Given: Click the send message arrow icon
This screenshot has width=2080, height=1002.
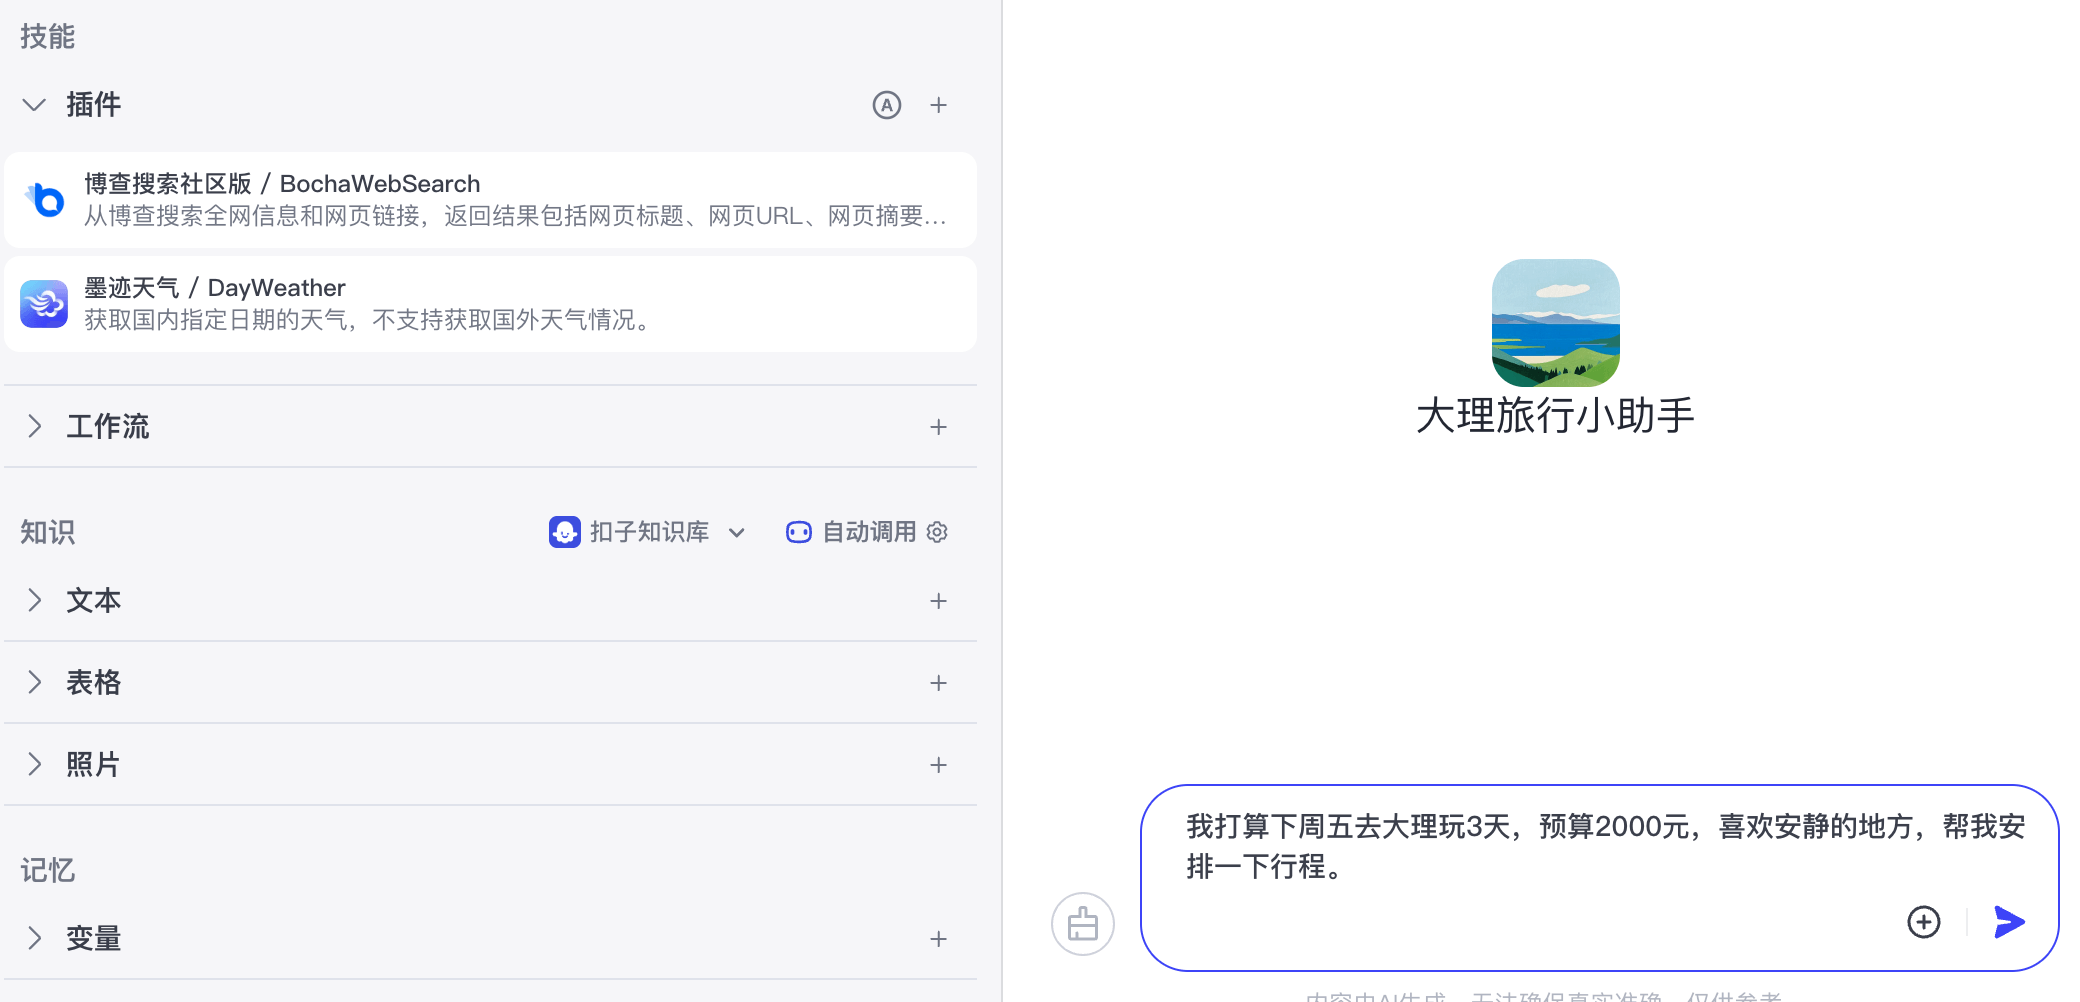Looking at the screenshot, I should click(x=2008, y=922).
